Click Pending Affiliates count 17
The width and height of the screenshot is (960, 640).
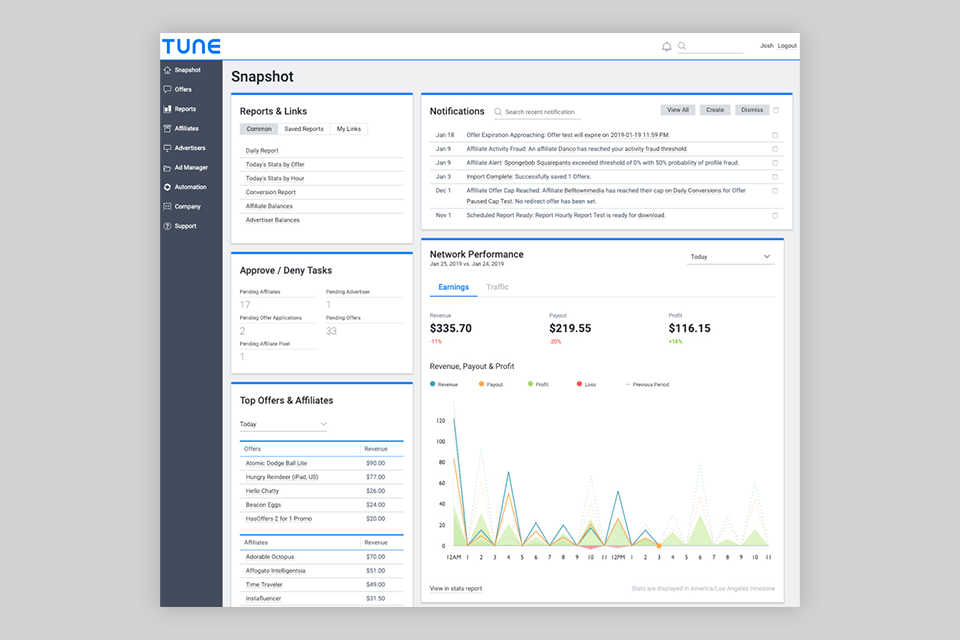[x=245, y=305]
